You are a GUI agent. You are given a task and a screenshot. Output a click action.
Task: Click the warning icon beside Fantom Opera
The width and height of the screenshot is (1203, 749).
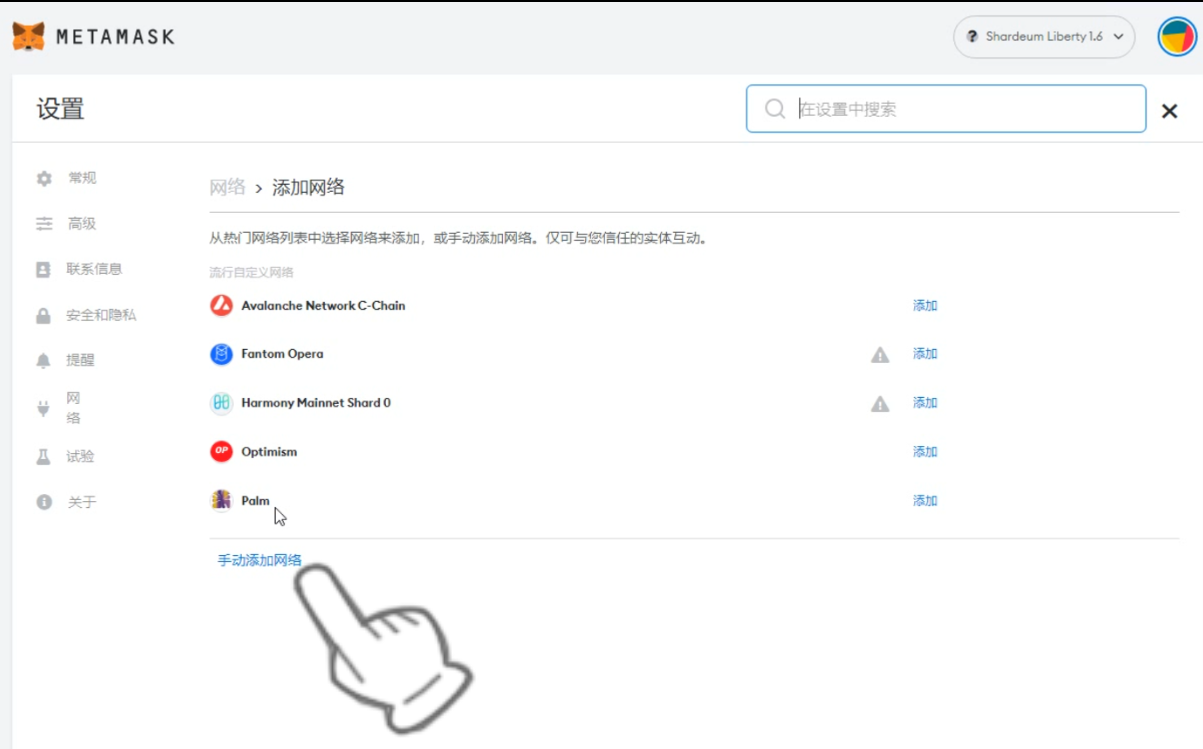pyautogui.click(x=881, y=353)
